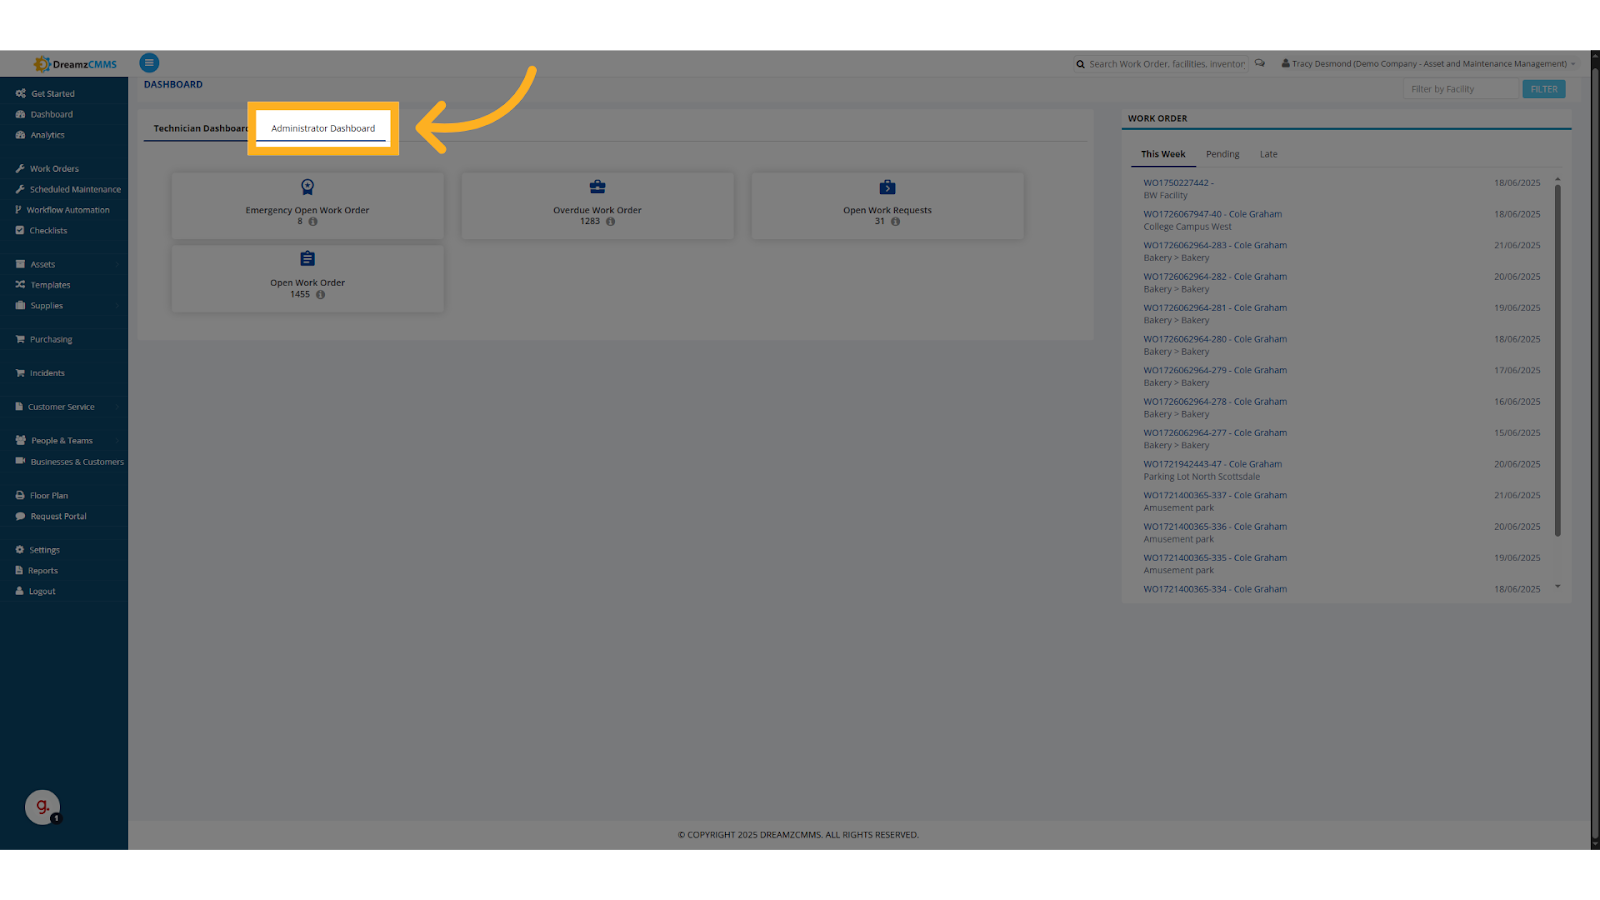Viewport: 1600px width, 900px height.
Task: Click the FILTER button
Action: tap(1544, 89)
